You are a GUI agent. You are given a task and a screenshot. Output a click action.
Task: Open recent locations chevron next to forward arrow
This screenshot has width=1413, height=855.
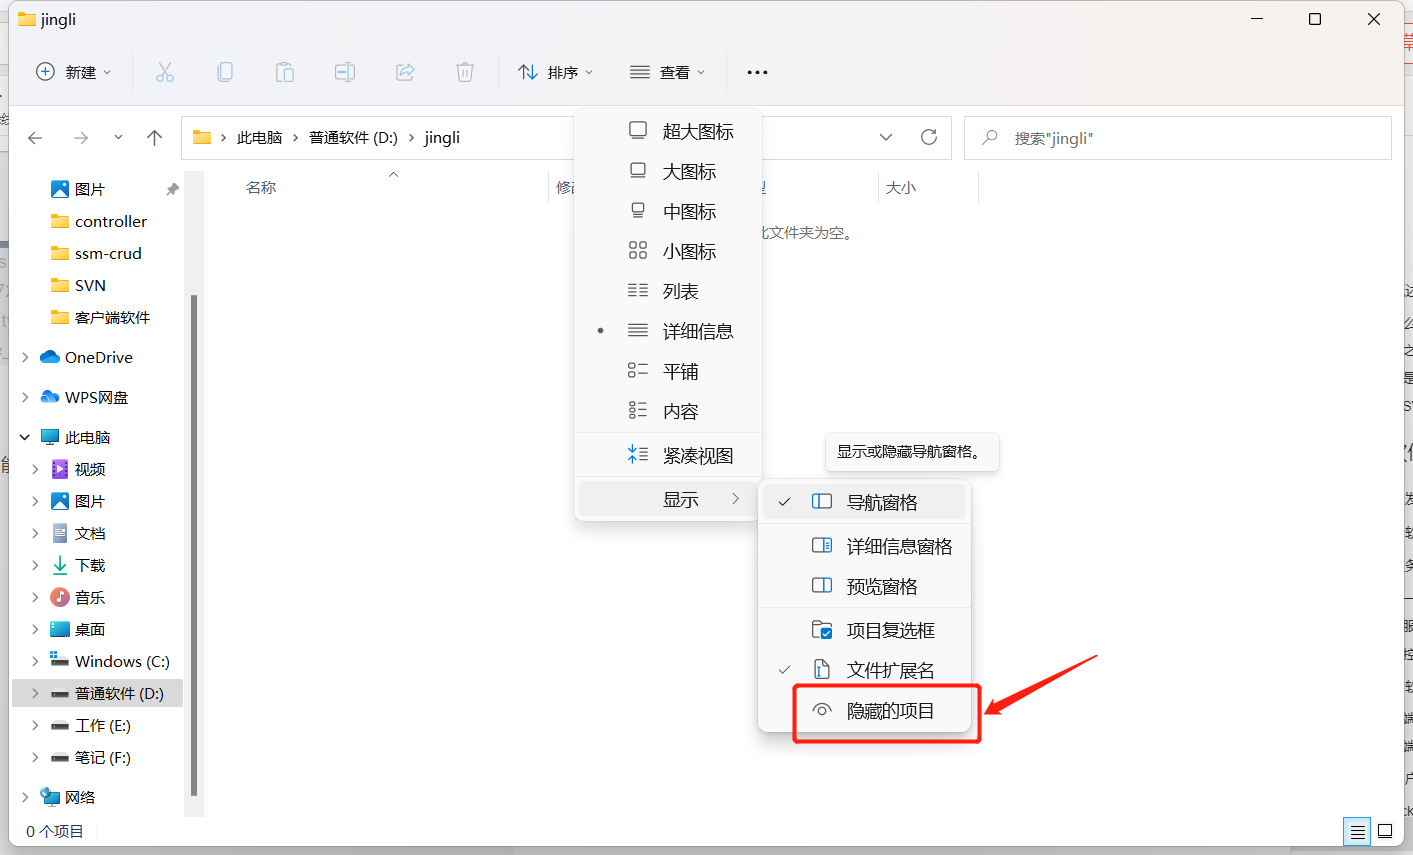coord(118,138)
